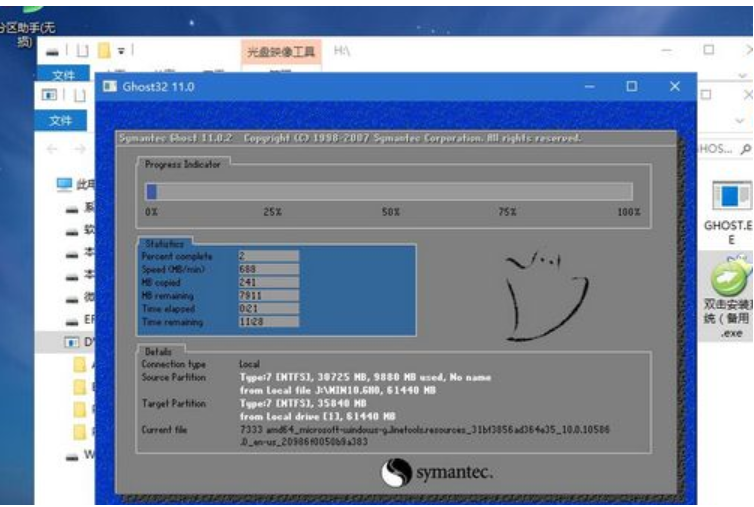Select the EF drive in the navigation tree
This screenshot has width=754, height=507.
pos(80,320)
